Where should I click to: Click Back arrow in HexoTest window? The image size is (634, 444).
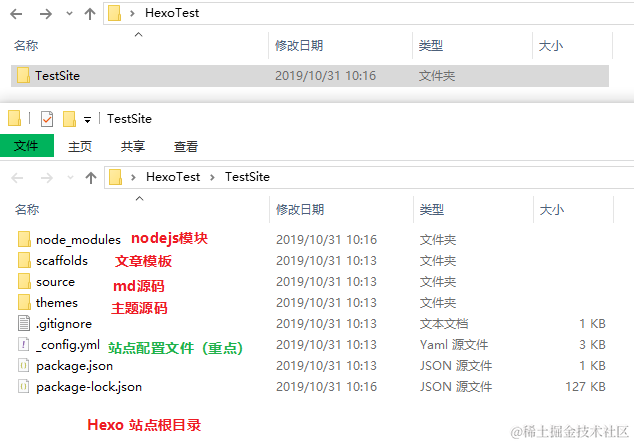16,14
